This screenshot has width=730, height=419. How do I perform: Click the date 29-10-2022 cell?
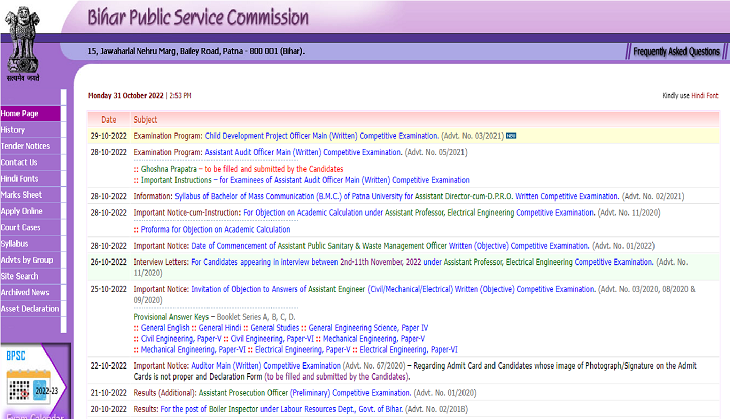tap(108, 136)
